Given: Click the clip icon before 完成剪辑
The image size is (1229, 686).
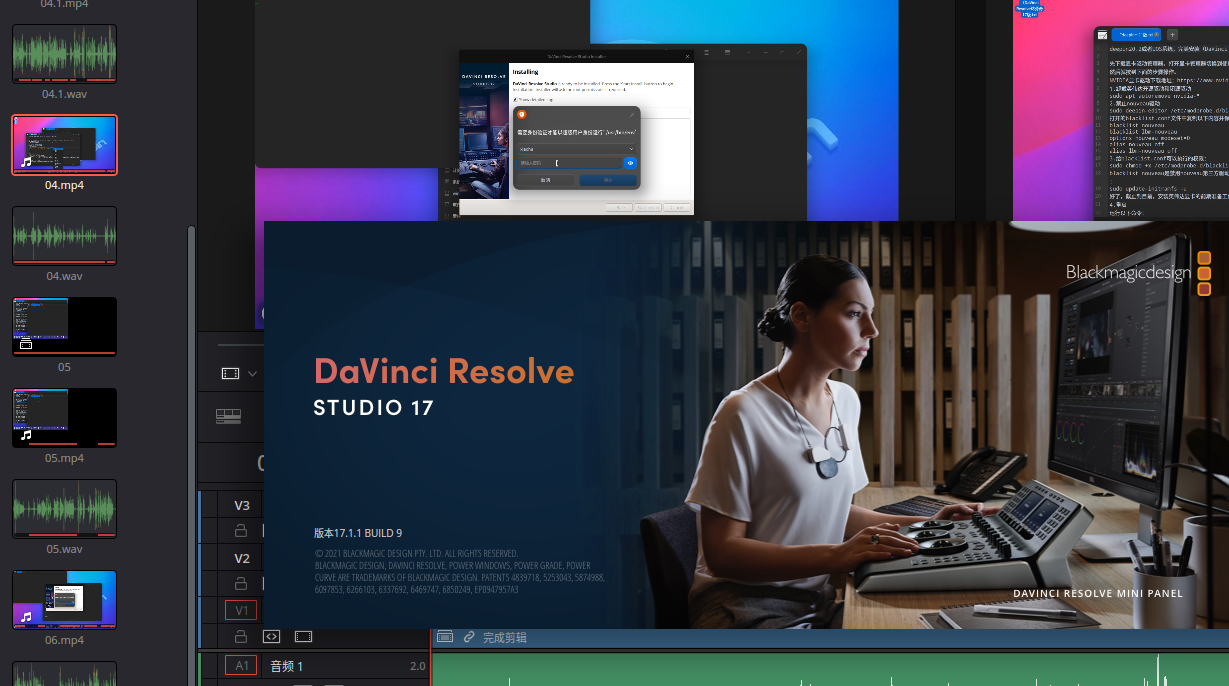Looking at the screenshot, I should (x=445, y=637).
